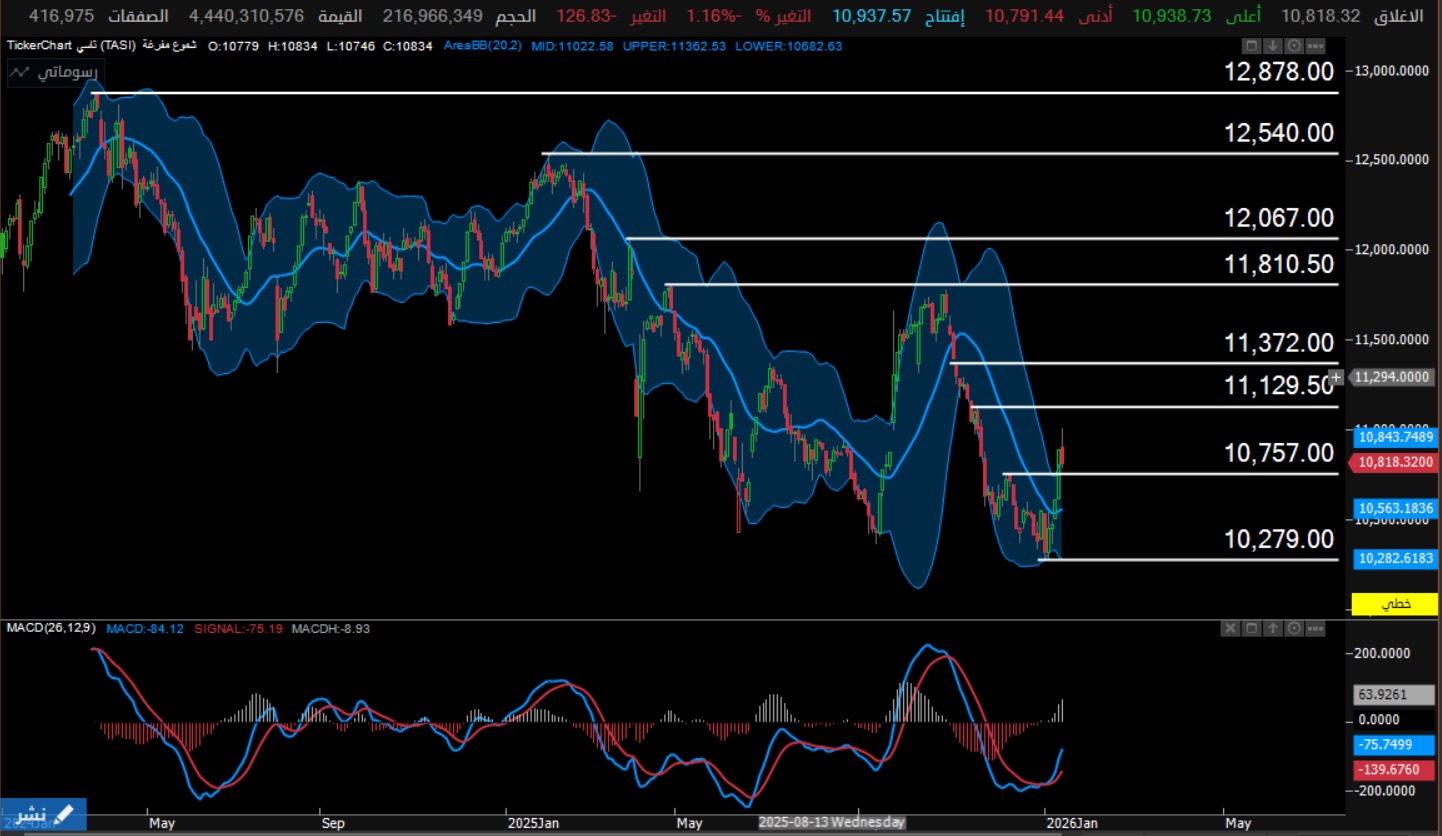The width and height of the screenshot is (1442, 836).
Task: Maximize the main price chart panel
Action: coord(1253,46)
